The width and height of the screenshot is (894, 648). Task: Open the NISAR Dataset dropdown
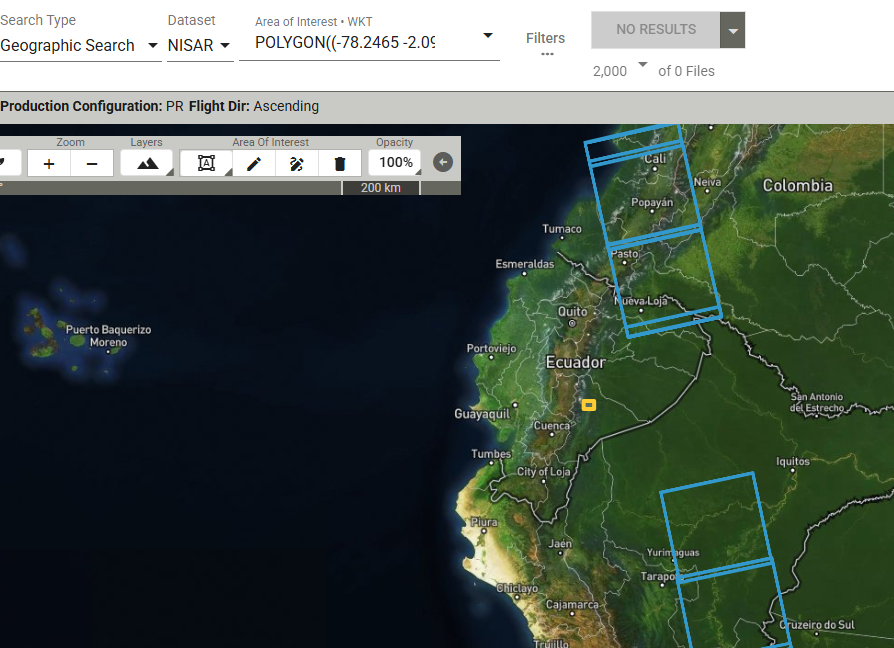coord(200,46)
